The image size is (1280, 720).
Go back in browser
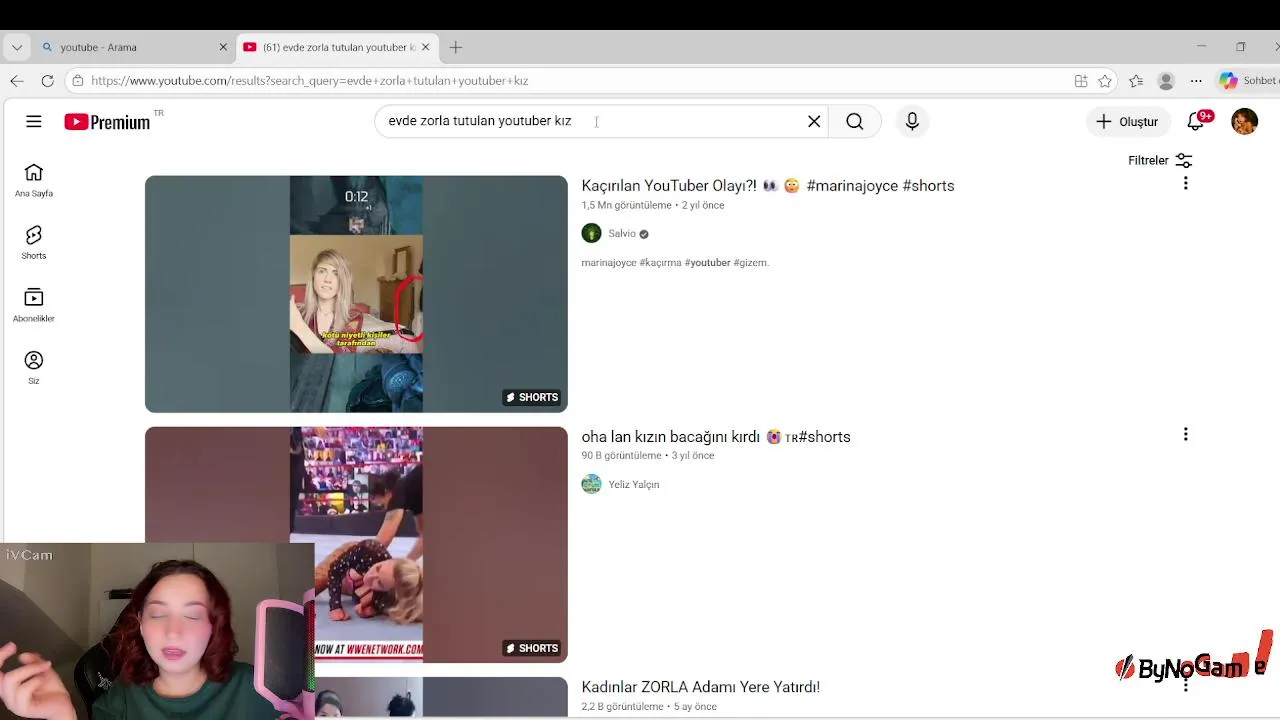[16, 80]
